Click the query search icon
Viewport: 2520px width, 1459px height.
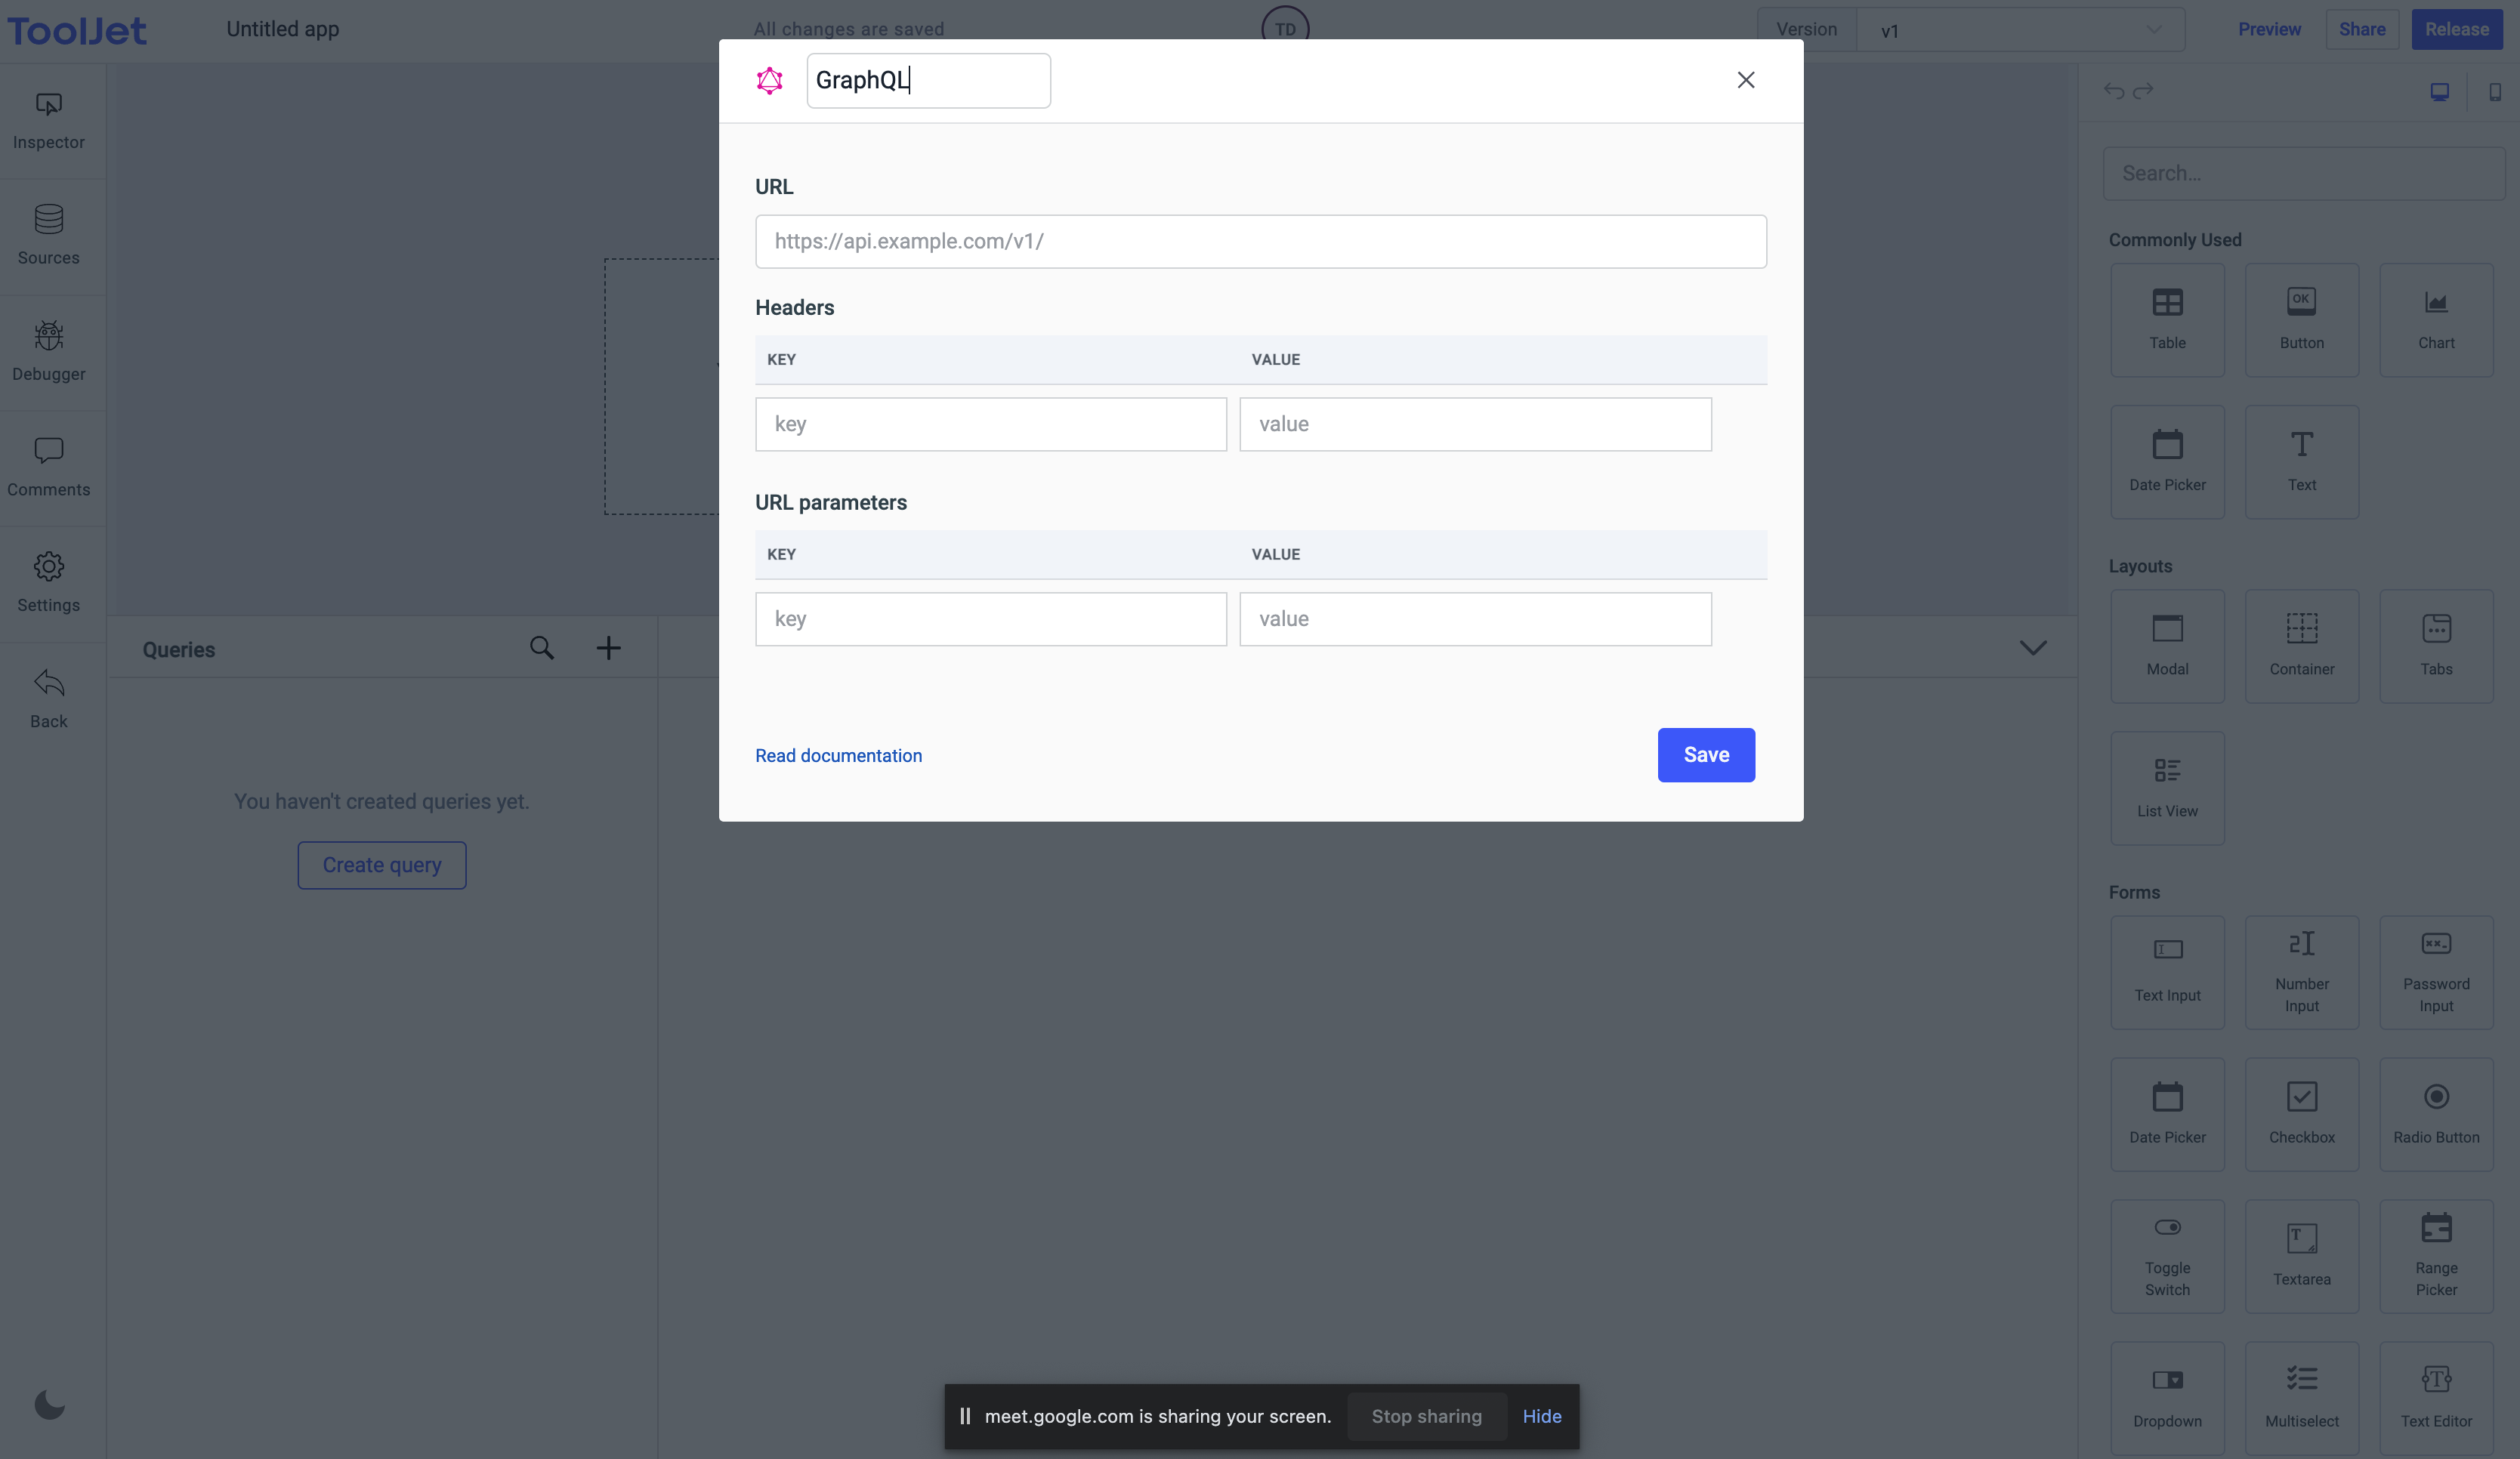click(x=542, y=648)
